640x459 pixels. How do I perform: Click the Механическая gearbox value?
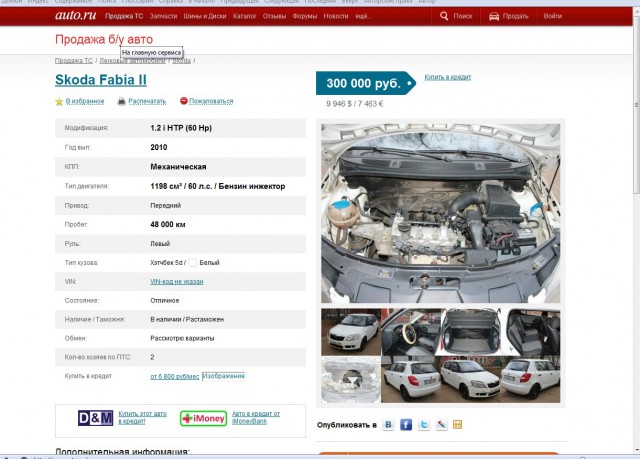178,166
